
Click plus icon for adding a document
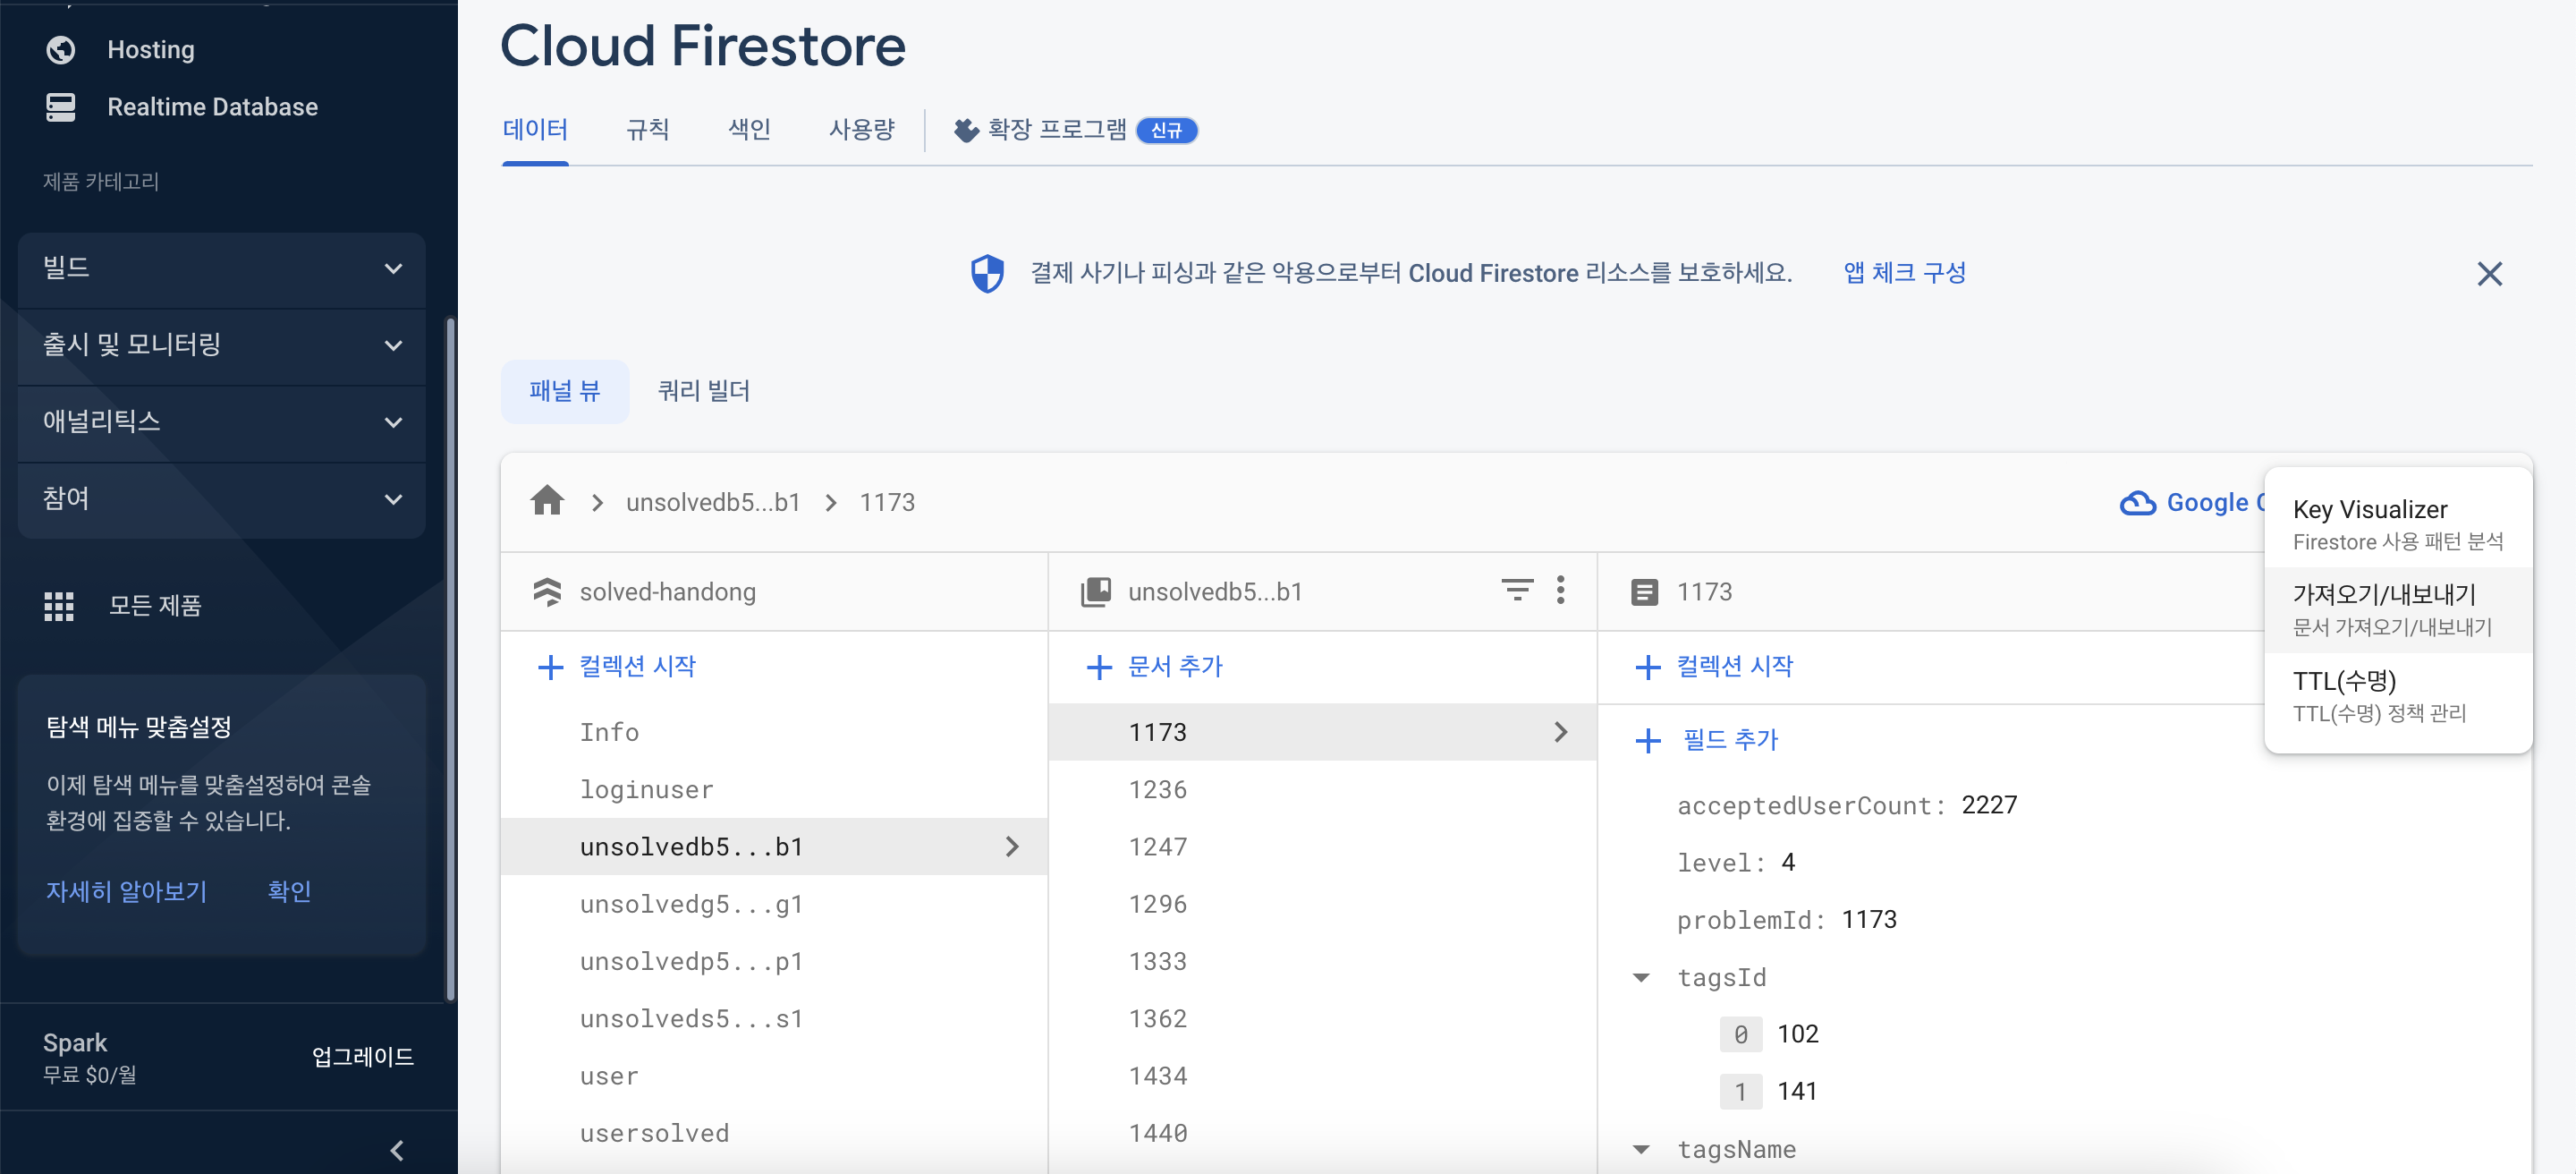1099,667
